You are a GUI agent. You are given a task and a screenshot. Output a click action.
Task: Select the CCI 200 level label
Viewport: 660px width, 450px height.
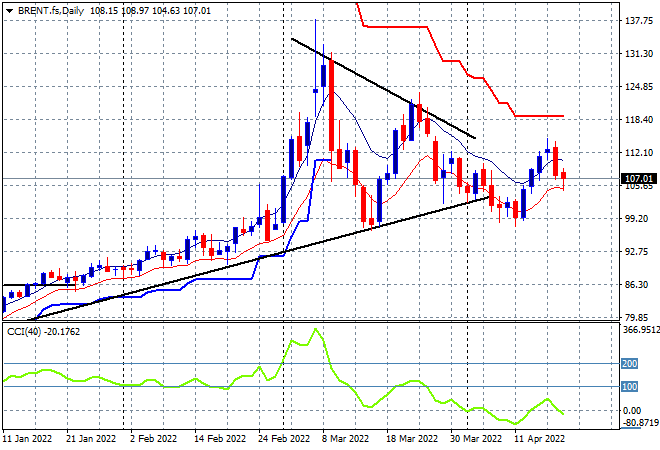630,363
